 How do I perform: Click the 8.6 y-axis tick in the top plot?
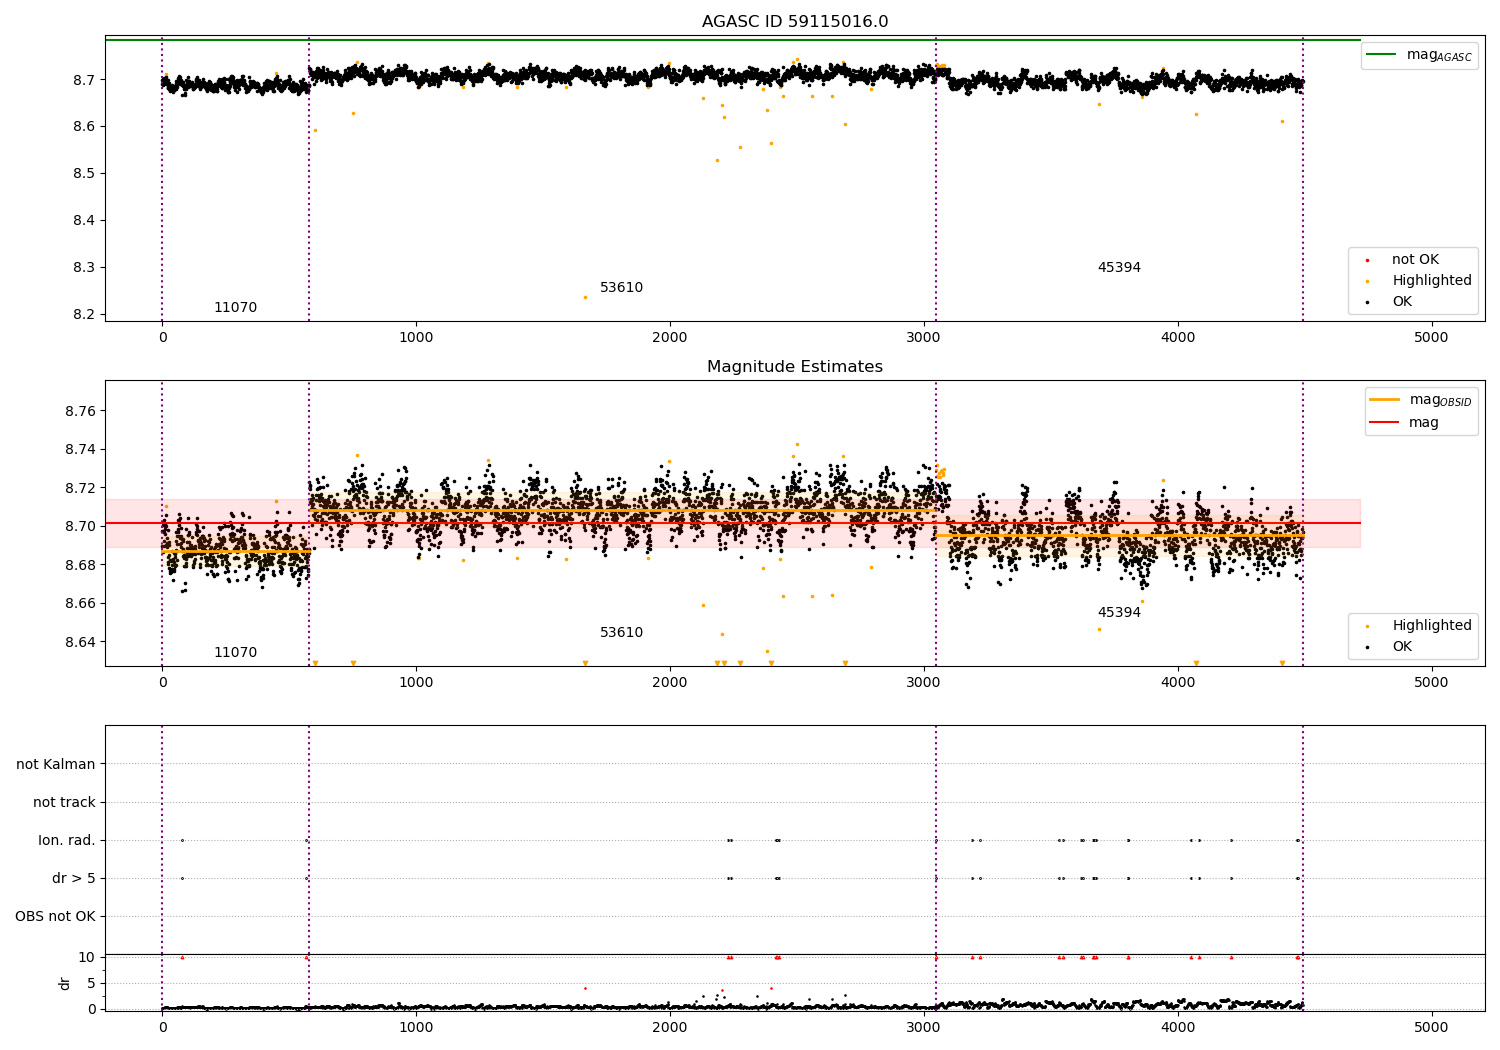84,126
